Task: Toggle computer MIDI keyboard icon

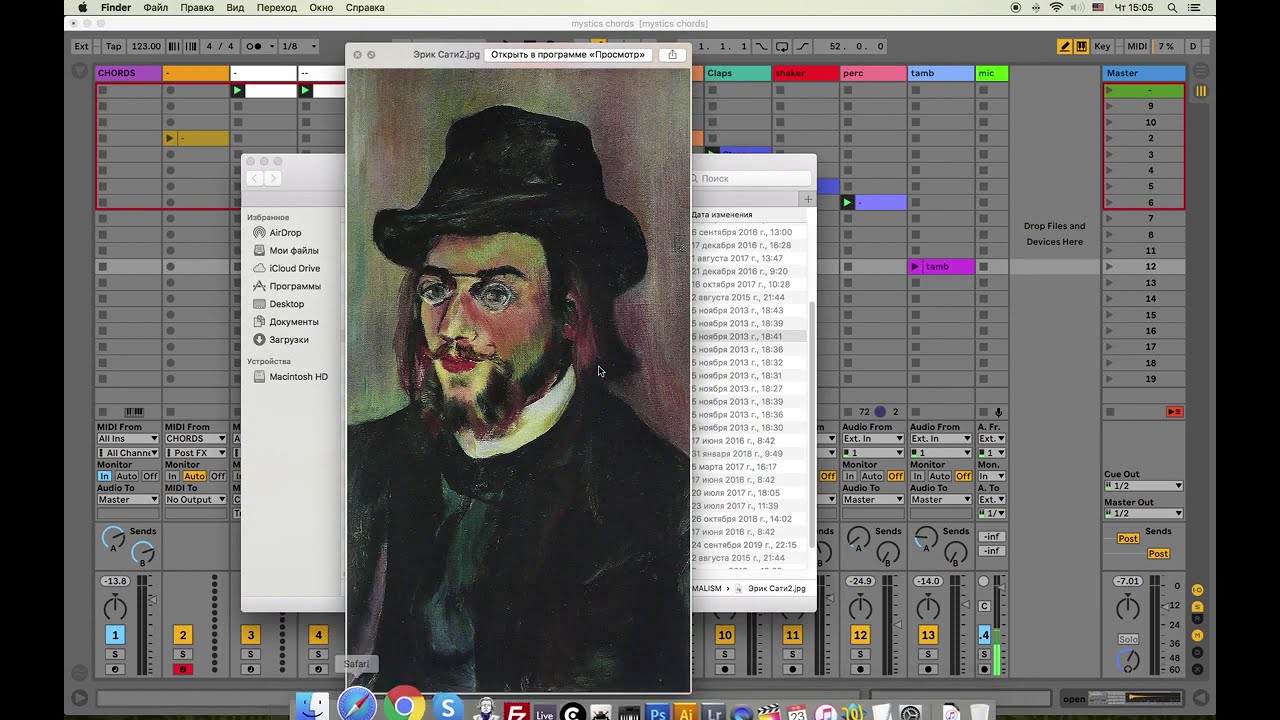Action: [1080, 46]
